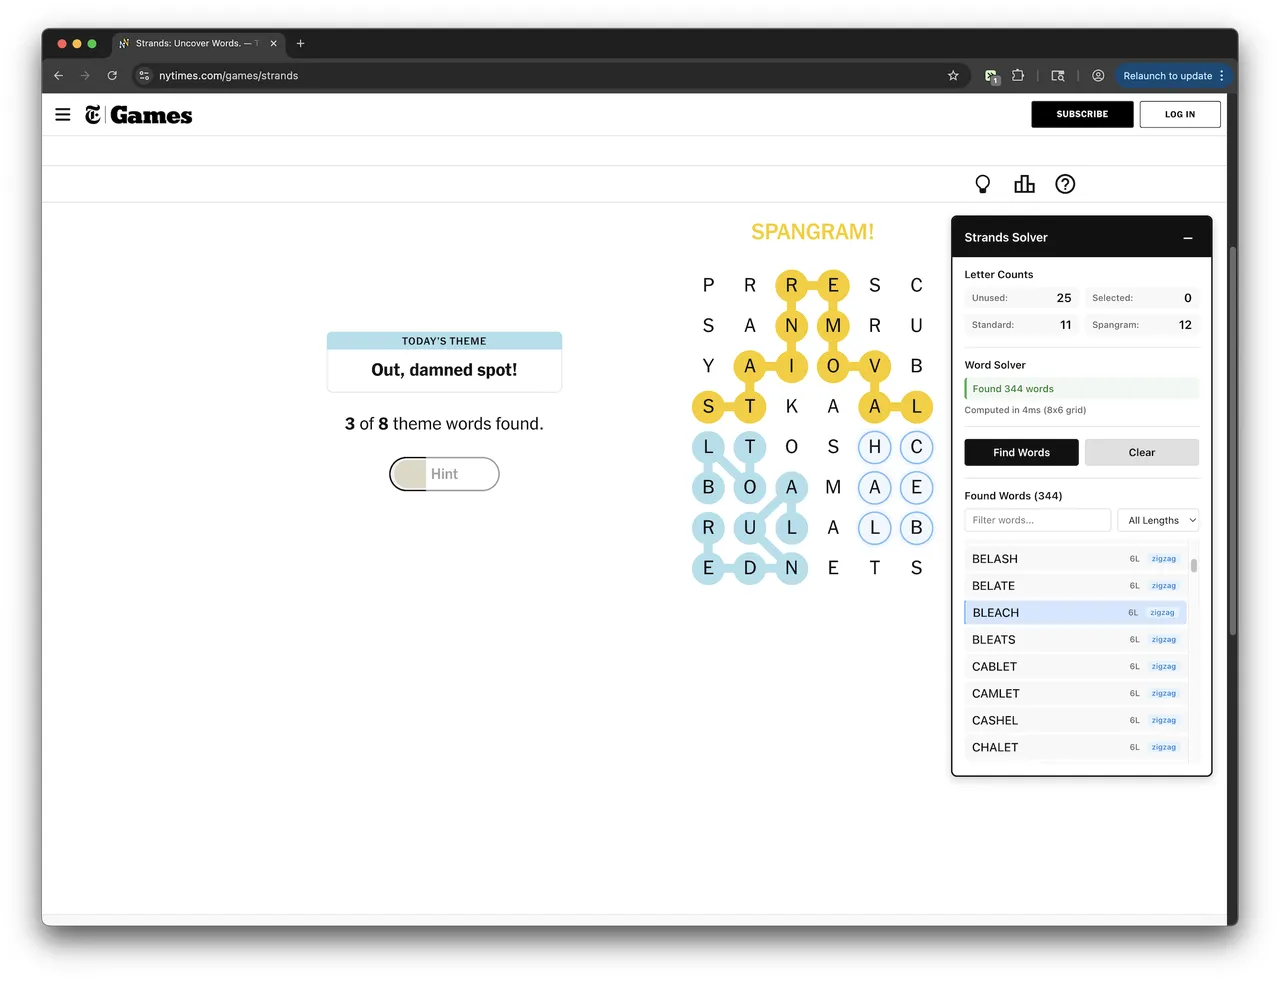Click the Find Words button

point(1021,453)
